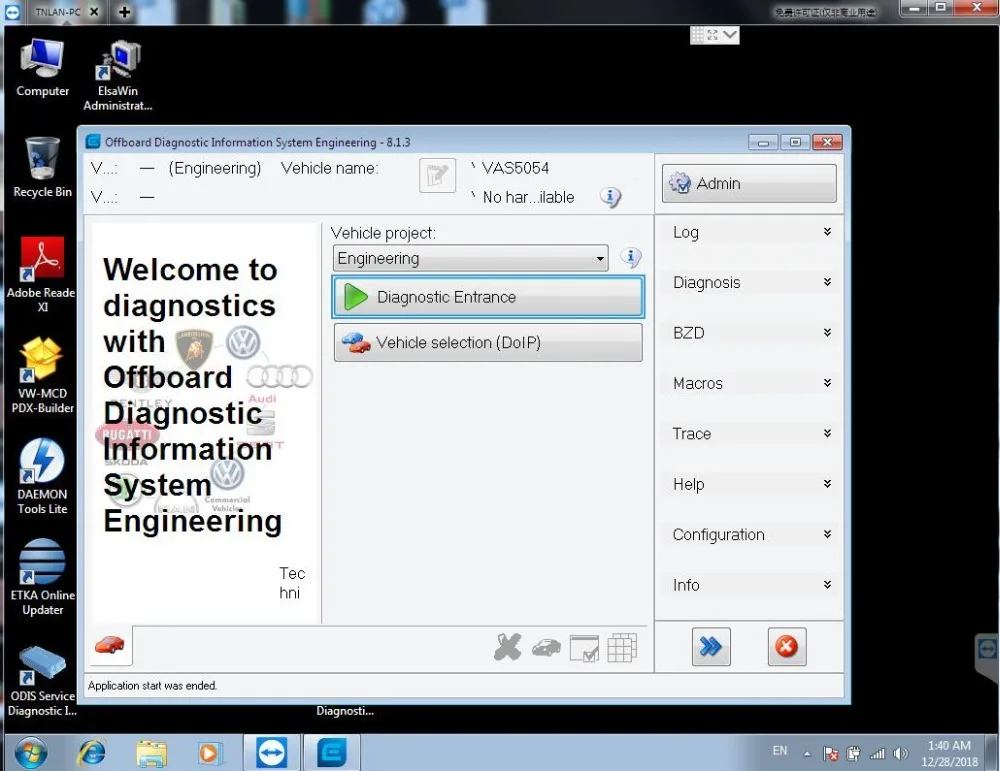The width and height of the screenshot is (1000, 771).
Task: Click the TeamViewer side panel icon
Action: click(987, 649)
